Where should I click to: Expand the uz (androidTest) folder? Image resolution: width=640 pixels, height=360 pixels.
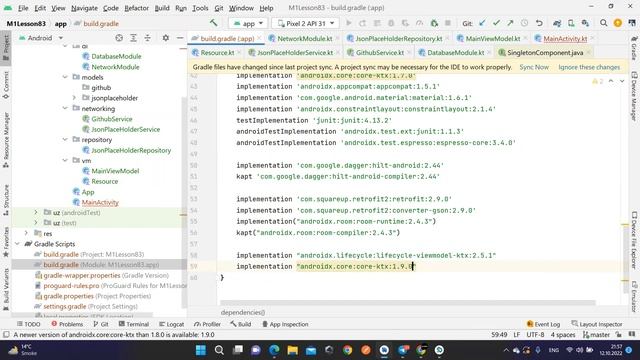coord(36,212)
